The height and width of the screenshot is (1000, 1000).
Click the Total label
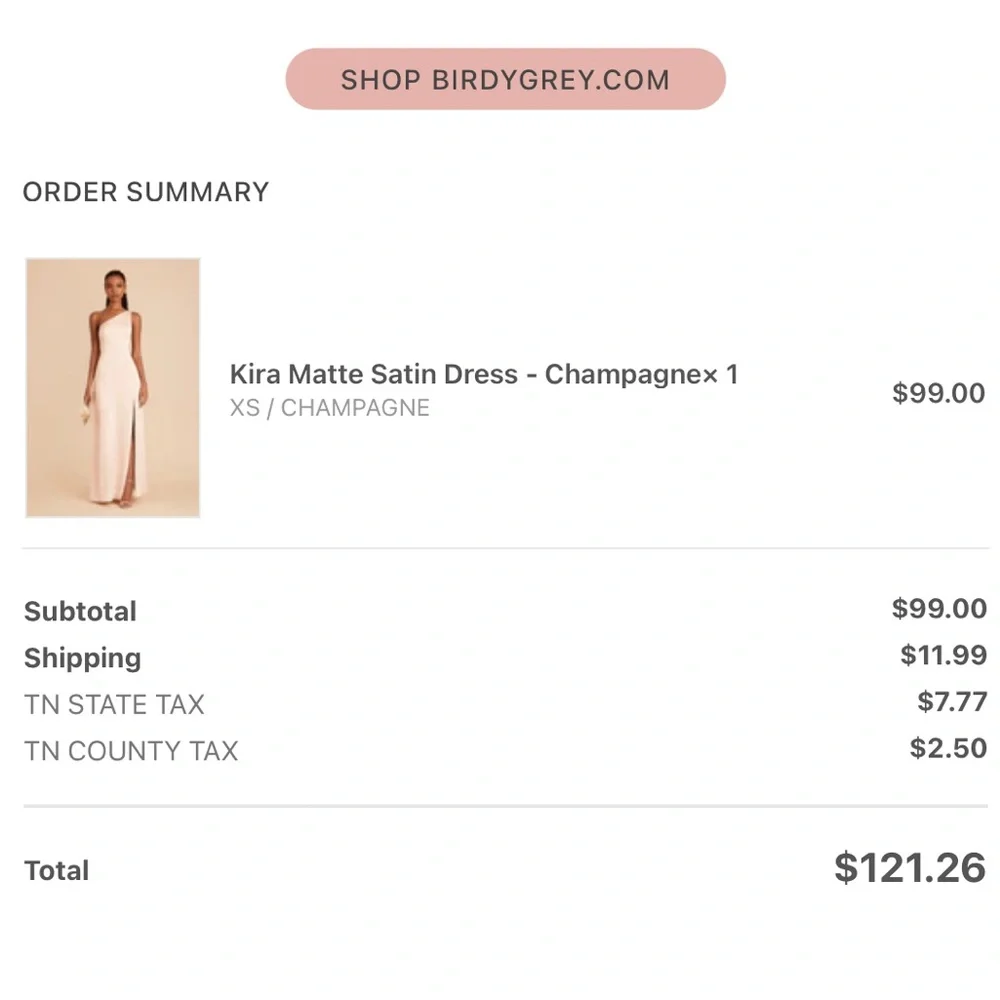[56, 871]
